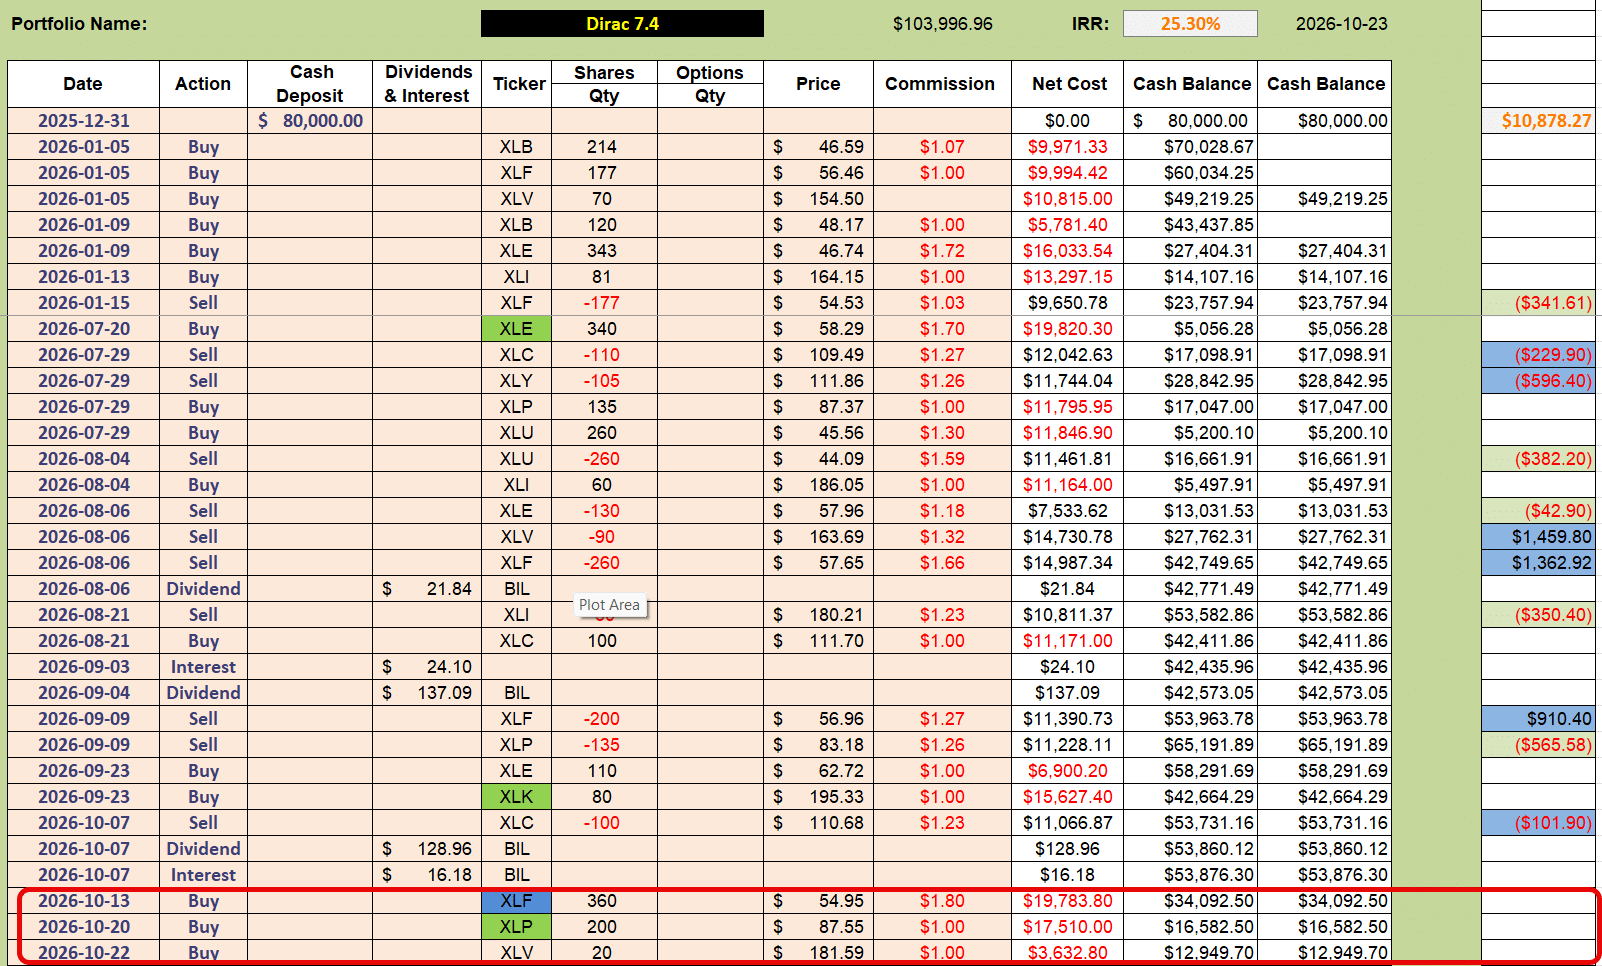Select the ($596.40) loss cell
Image resolution: width=1602 pixels, height=966 pixels.
(1538, 381)
